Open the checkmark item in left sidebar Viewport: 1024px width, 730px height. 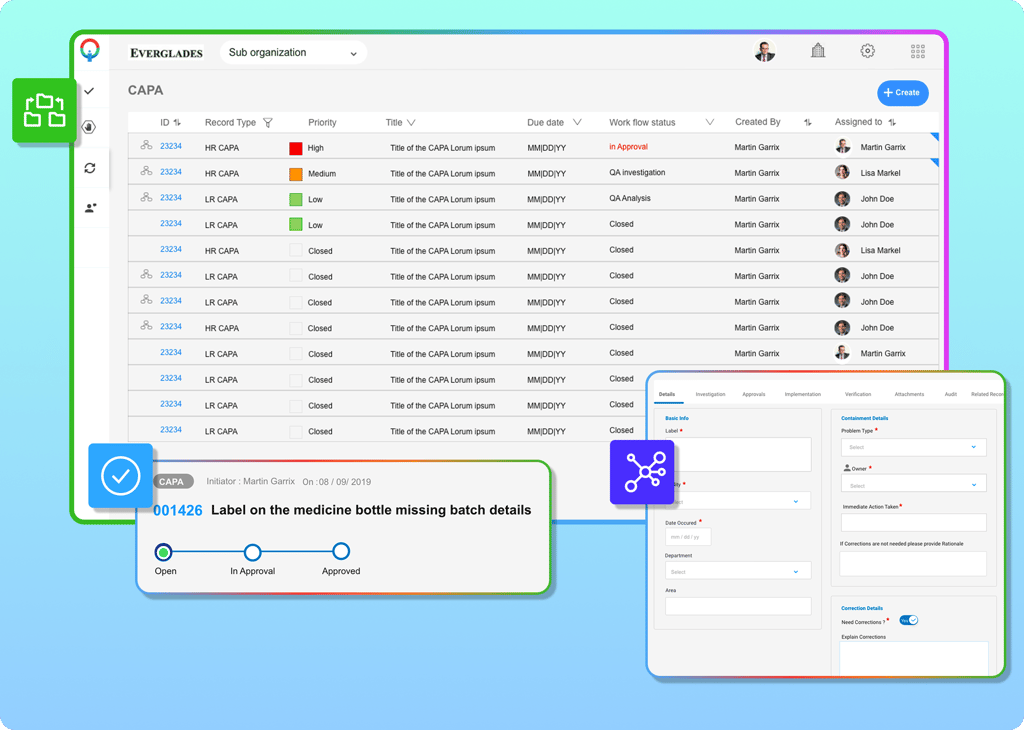89,91
